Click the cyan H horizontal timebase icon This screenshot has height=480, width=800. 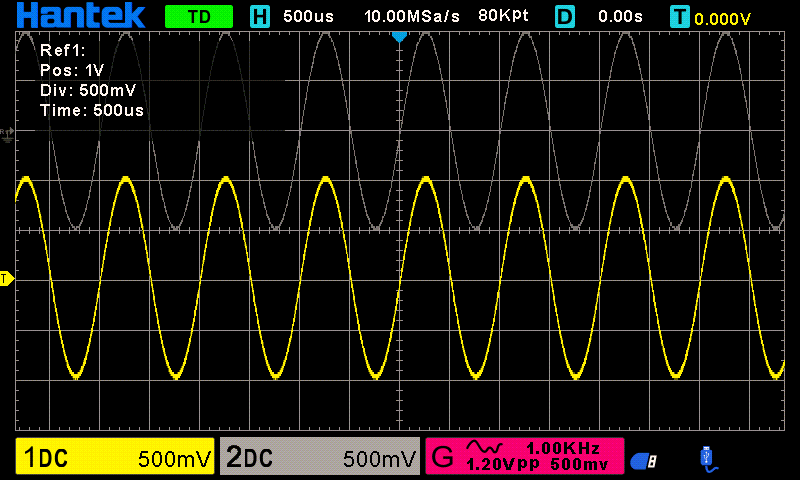click(260, 16)
